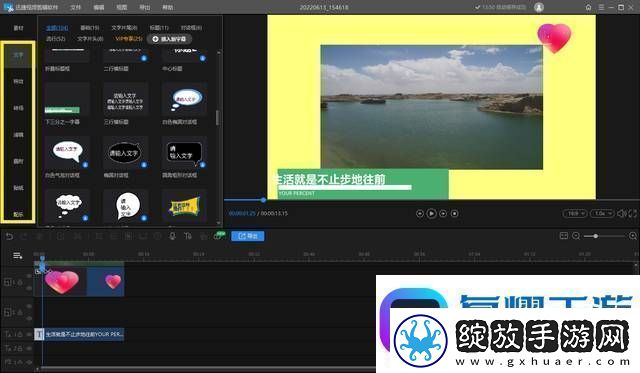Select the white subtitle text in preview
Image resolution: width=640 pixels, height=373 pixels.
(329, 179)
